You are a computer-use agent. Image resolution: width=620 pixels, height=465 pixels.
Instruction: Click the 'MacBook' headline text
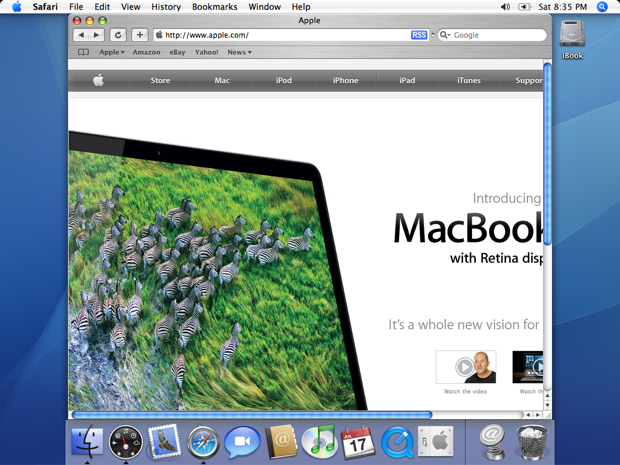[469, 228]
